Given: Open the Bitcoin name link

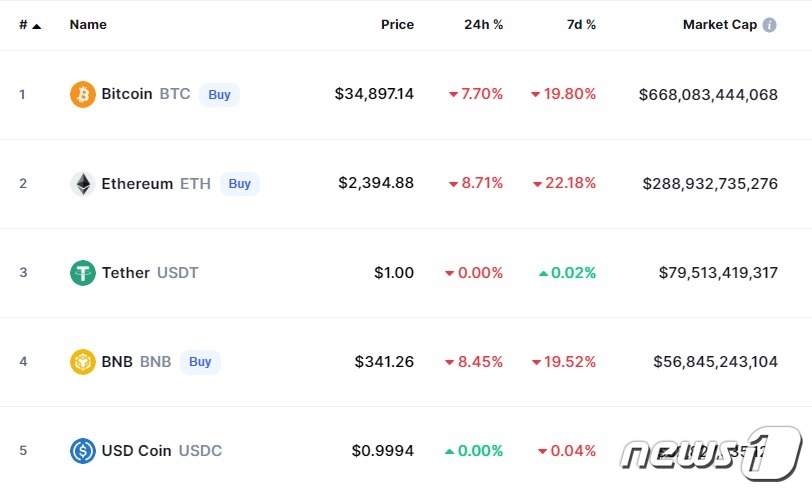Looking at the screenshot, I should tap(127, 94).
